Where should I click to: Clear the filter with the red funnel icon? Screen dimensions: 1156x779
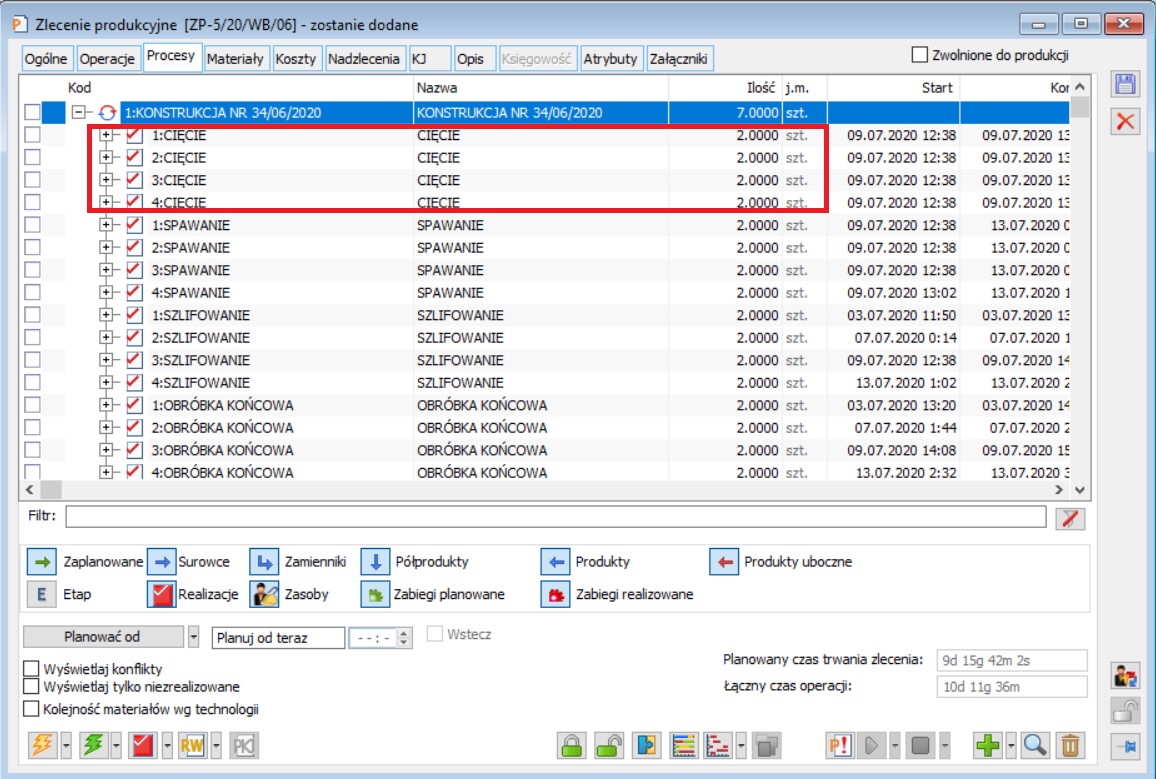pyautogui.click(x=1070, y=517)
